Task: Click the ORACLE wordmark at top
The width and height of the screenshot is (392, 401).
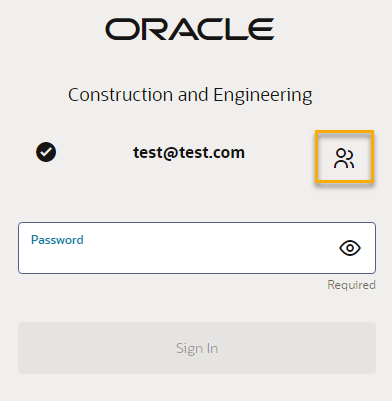Action: point(190,29)
